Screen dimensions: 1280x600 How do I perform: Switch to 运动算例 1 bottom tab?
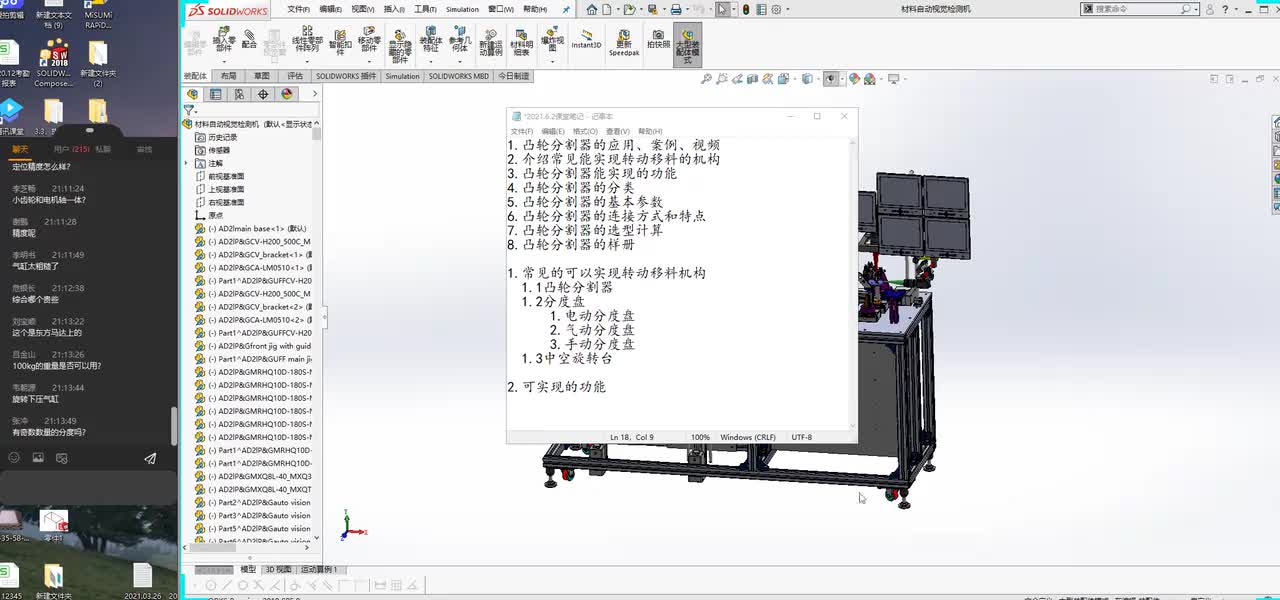click(x=320, y=569)
